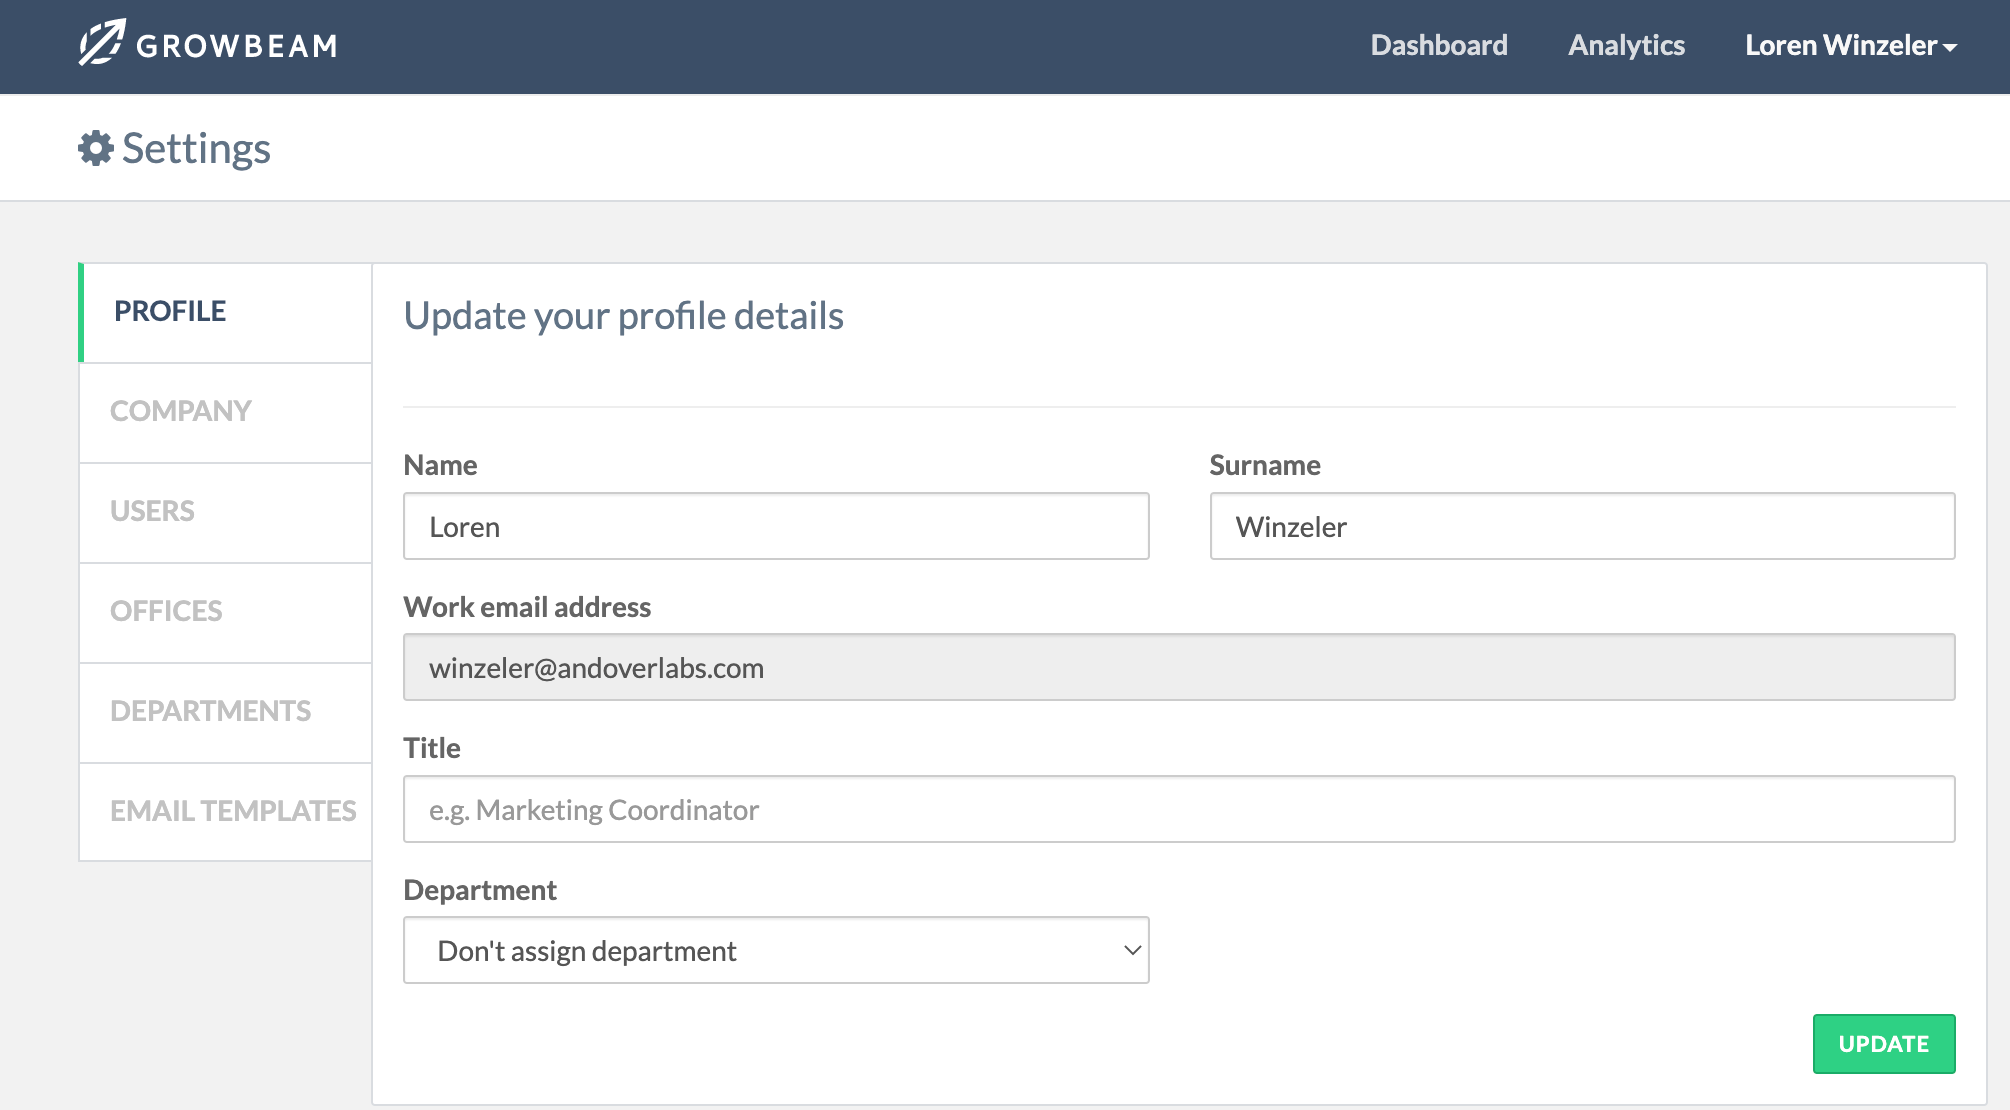Select the Email Templates tab
The height and width of the screenshot is (1110, 2010).
[232, 811]
